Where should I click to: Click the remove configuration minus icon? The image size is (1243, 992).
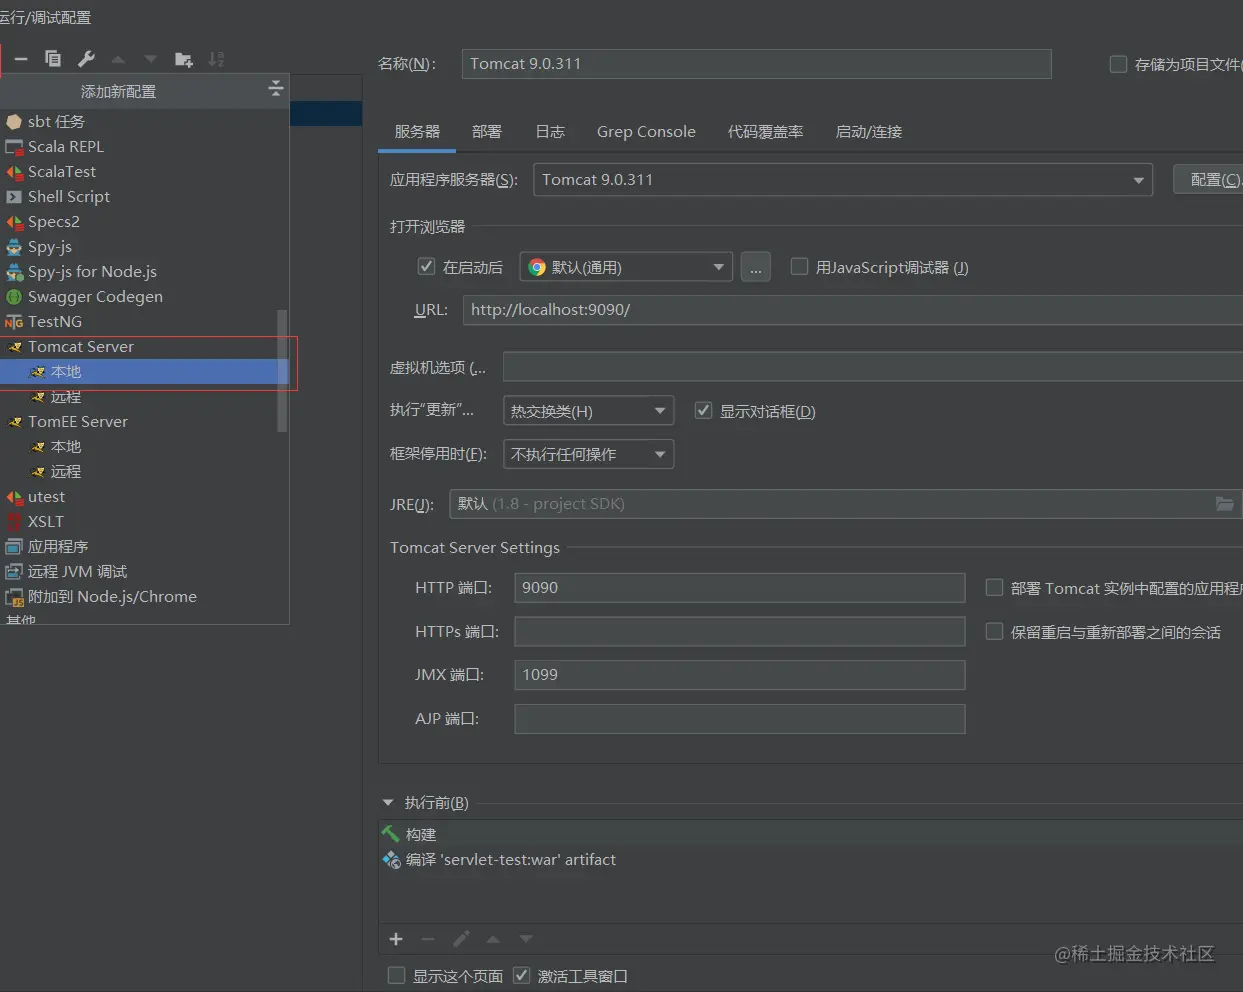tap(21, 59)
